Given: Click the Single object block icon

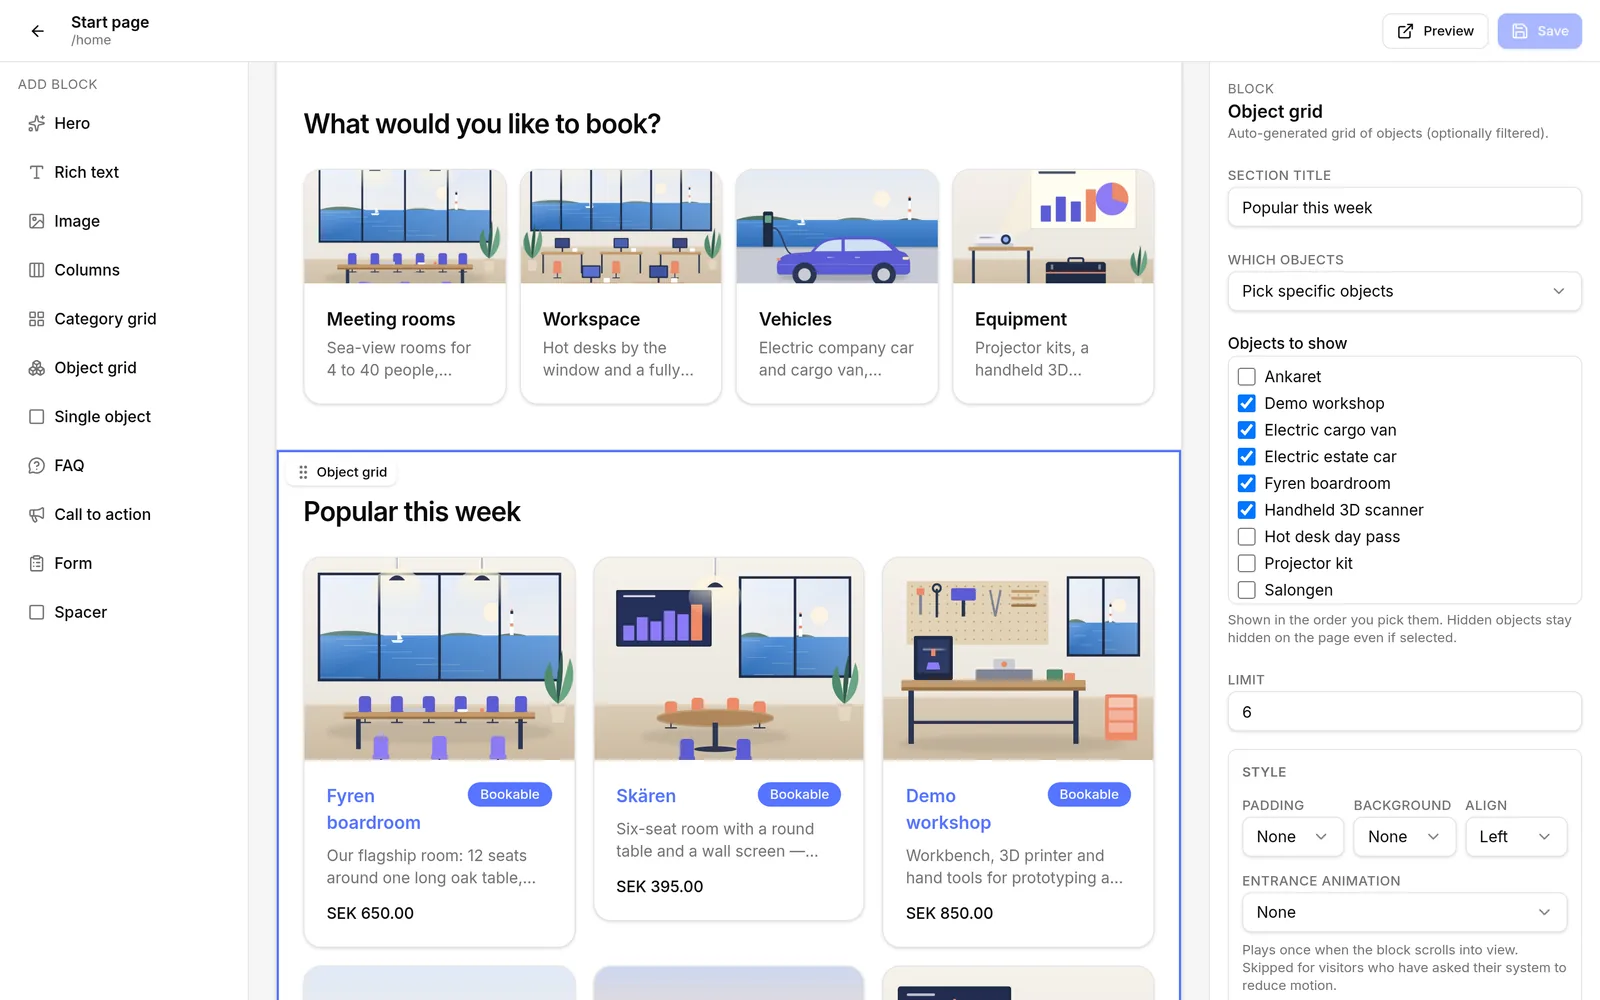Looking at the screenshot, I should coord(37,417).
